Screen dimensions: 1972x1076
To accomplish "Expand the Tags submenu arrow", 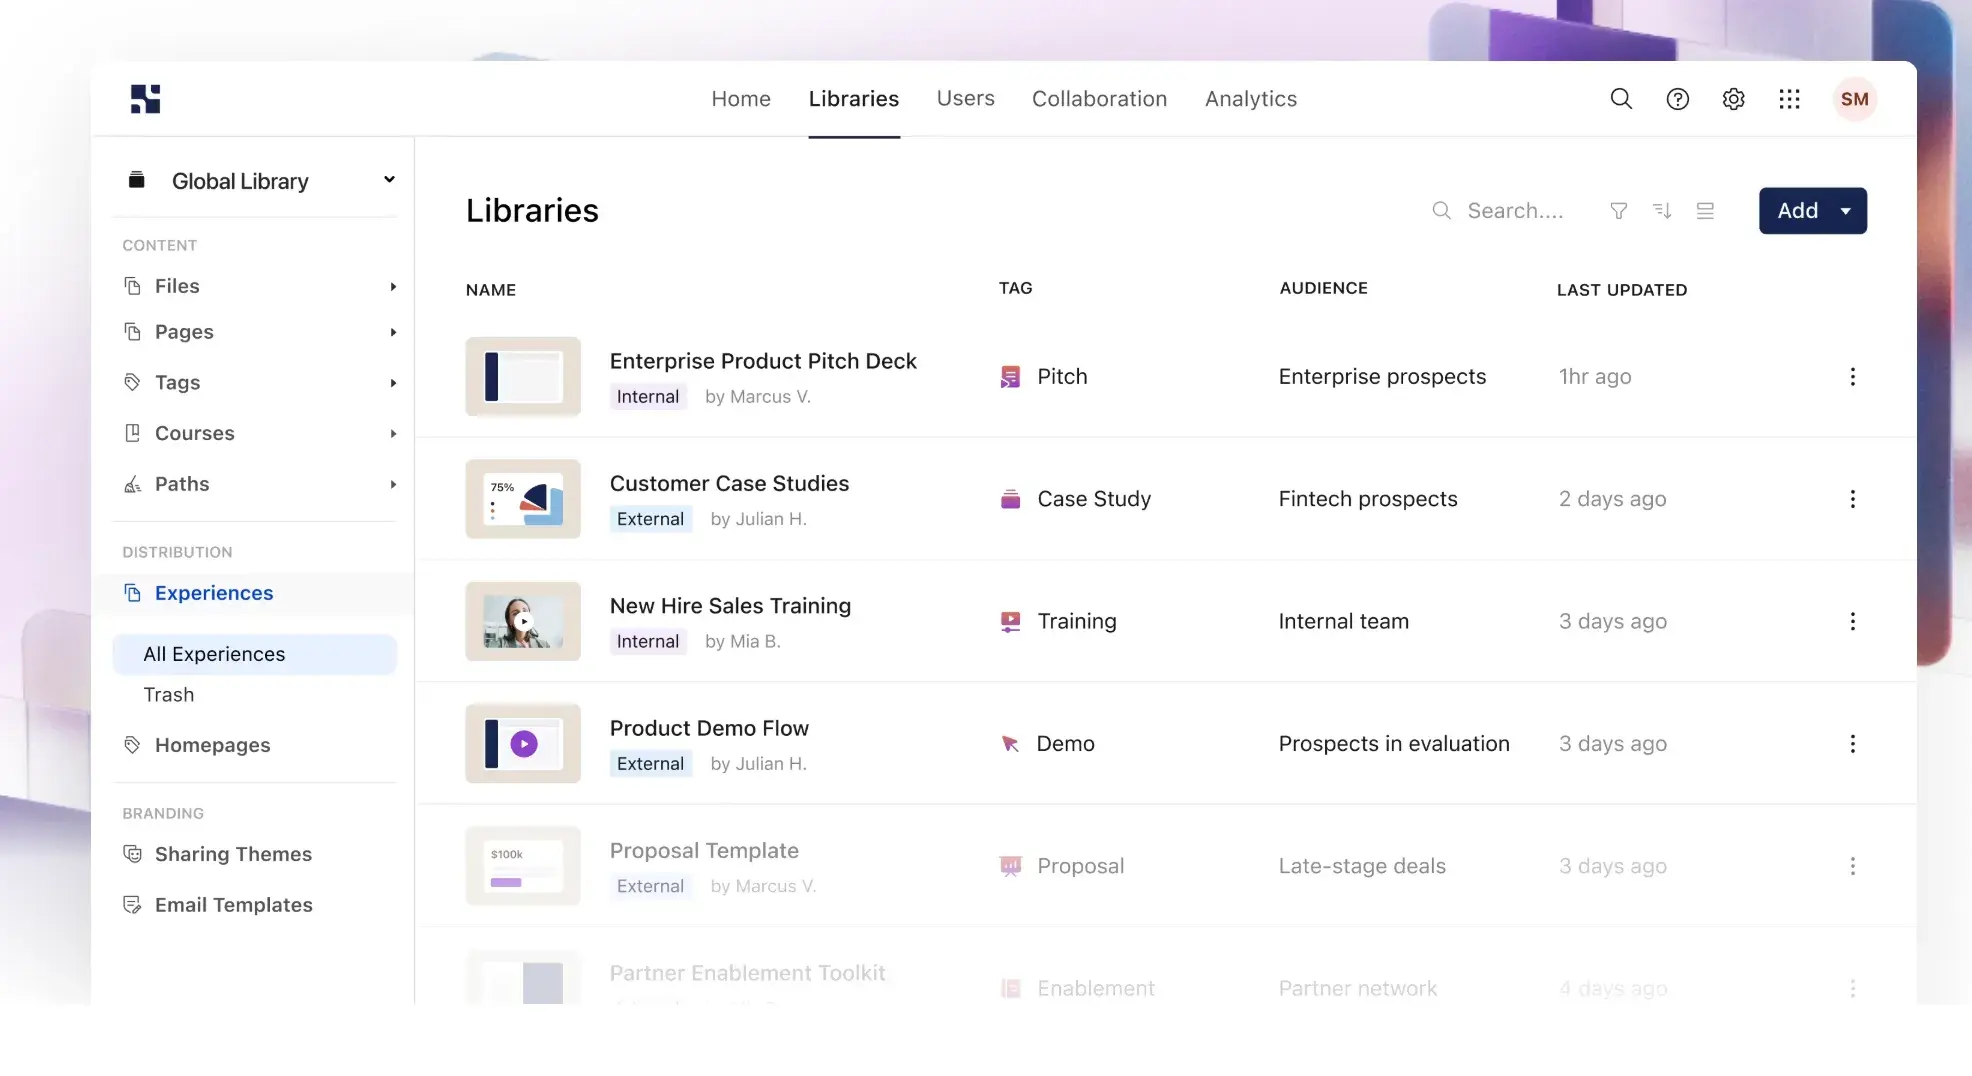I will click(x=393, y=383).
